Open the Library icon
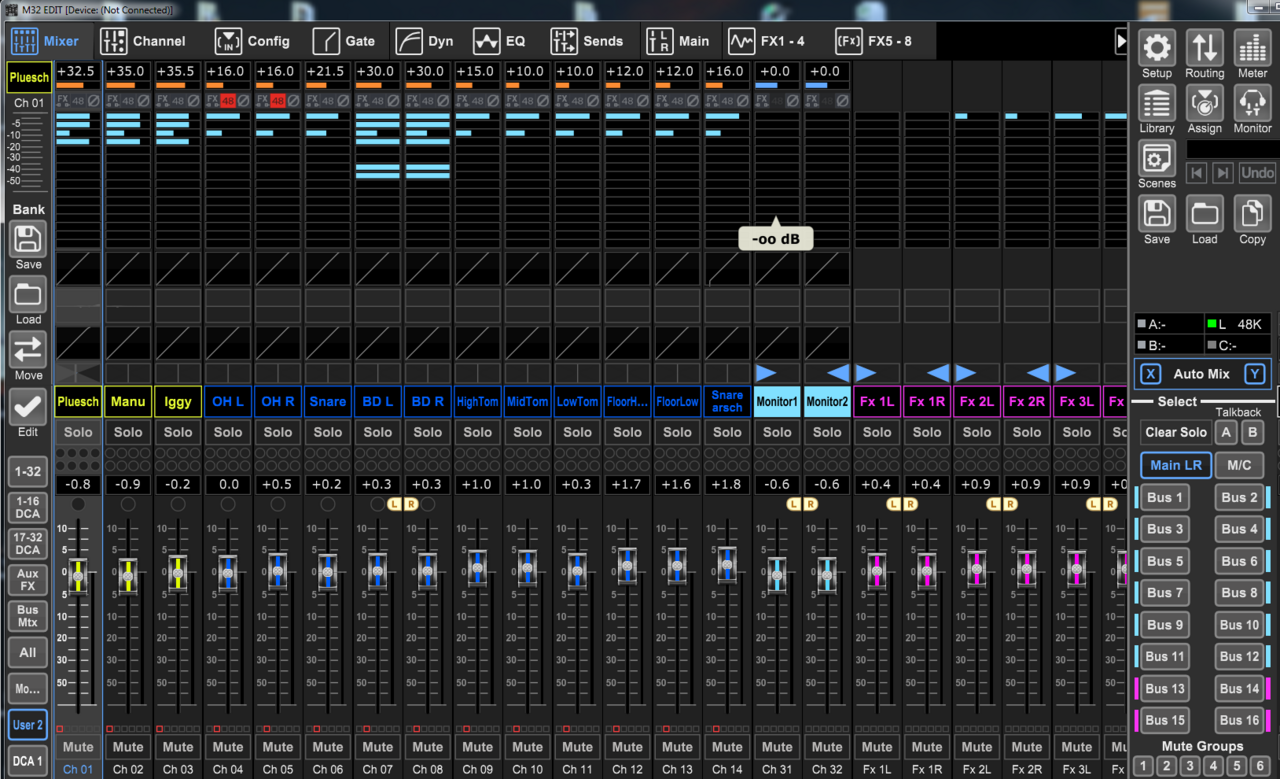This screenshot has width=1280, height=779. pos(1157,103)
